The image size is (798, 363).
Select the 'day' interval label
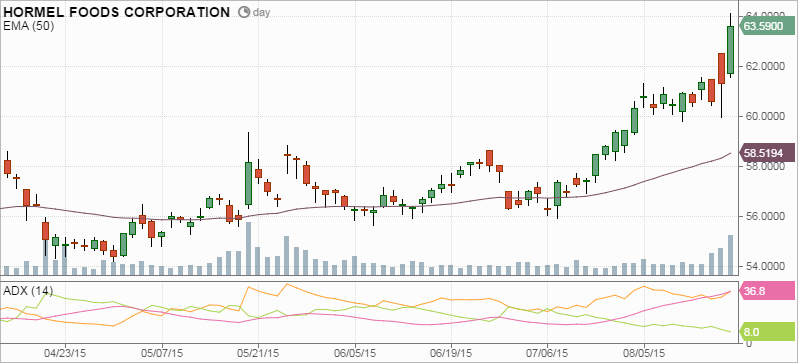coord(261,12)
